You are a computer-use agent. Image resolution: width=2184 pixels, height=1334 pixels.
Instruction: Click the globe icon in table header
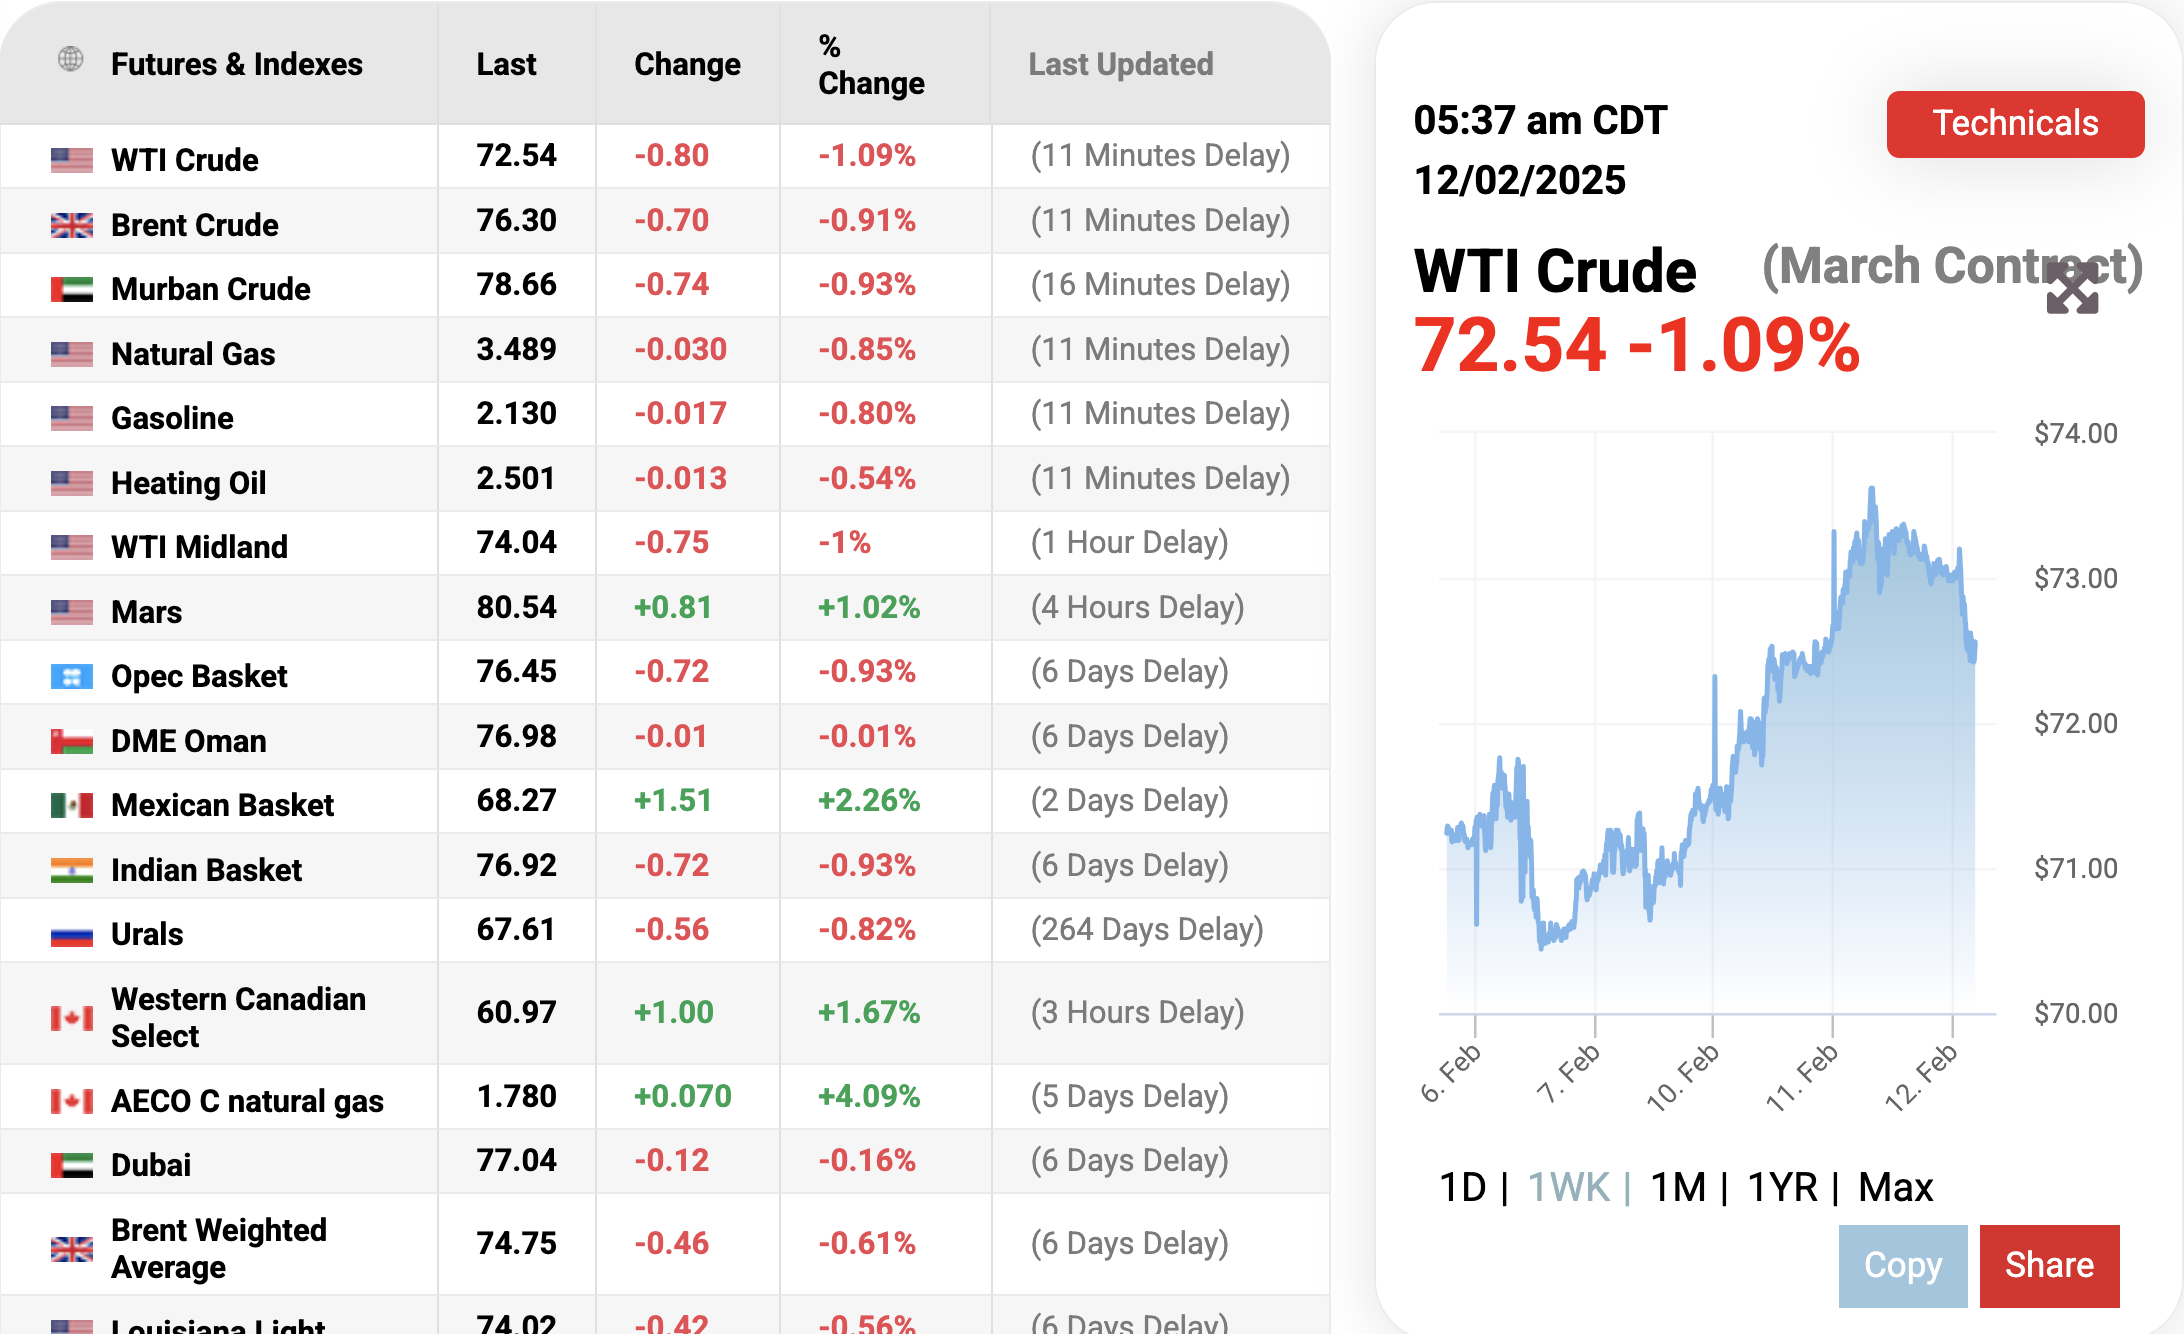tap(70, 59)
